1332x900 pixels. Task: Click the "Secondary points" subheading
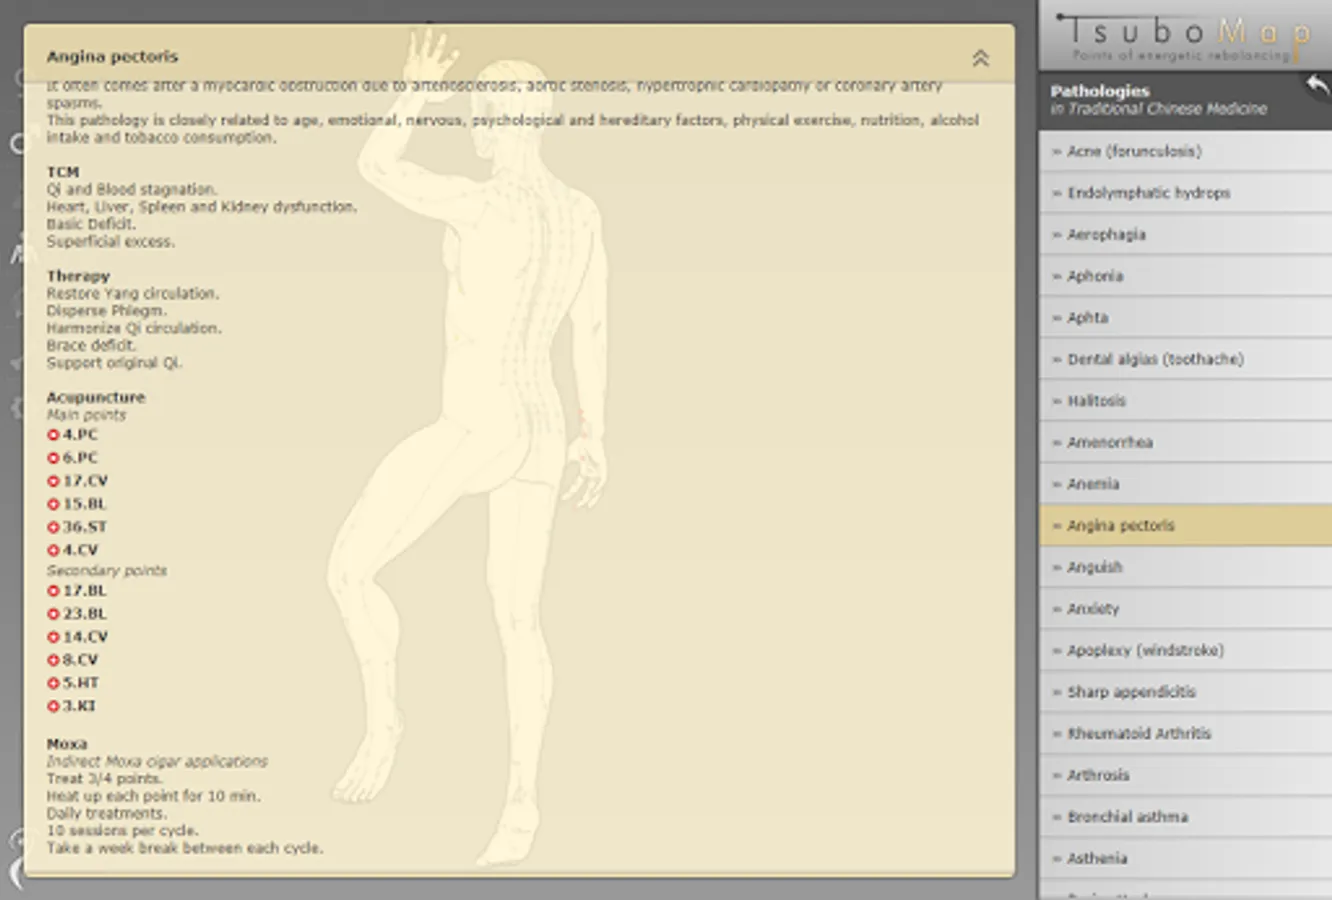107,571
